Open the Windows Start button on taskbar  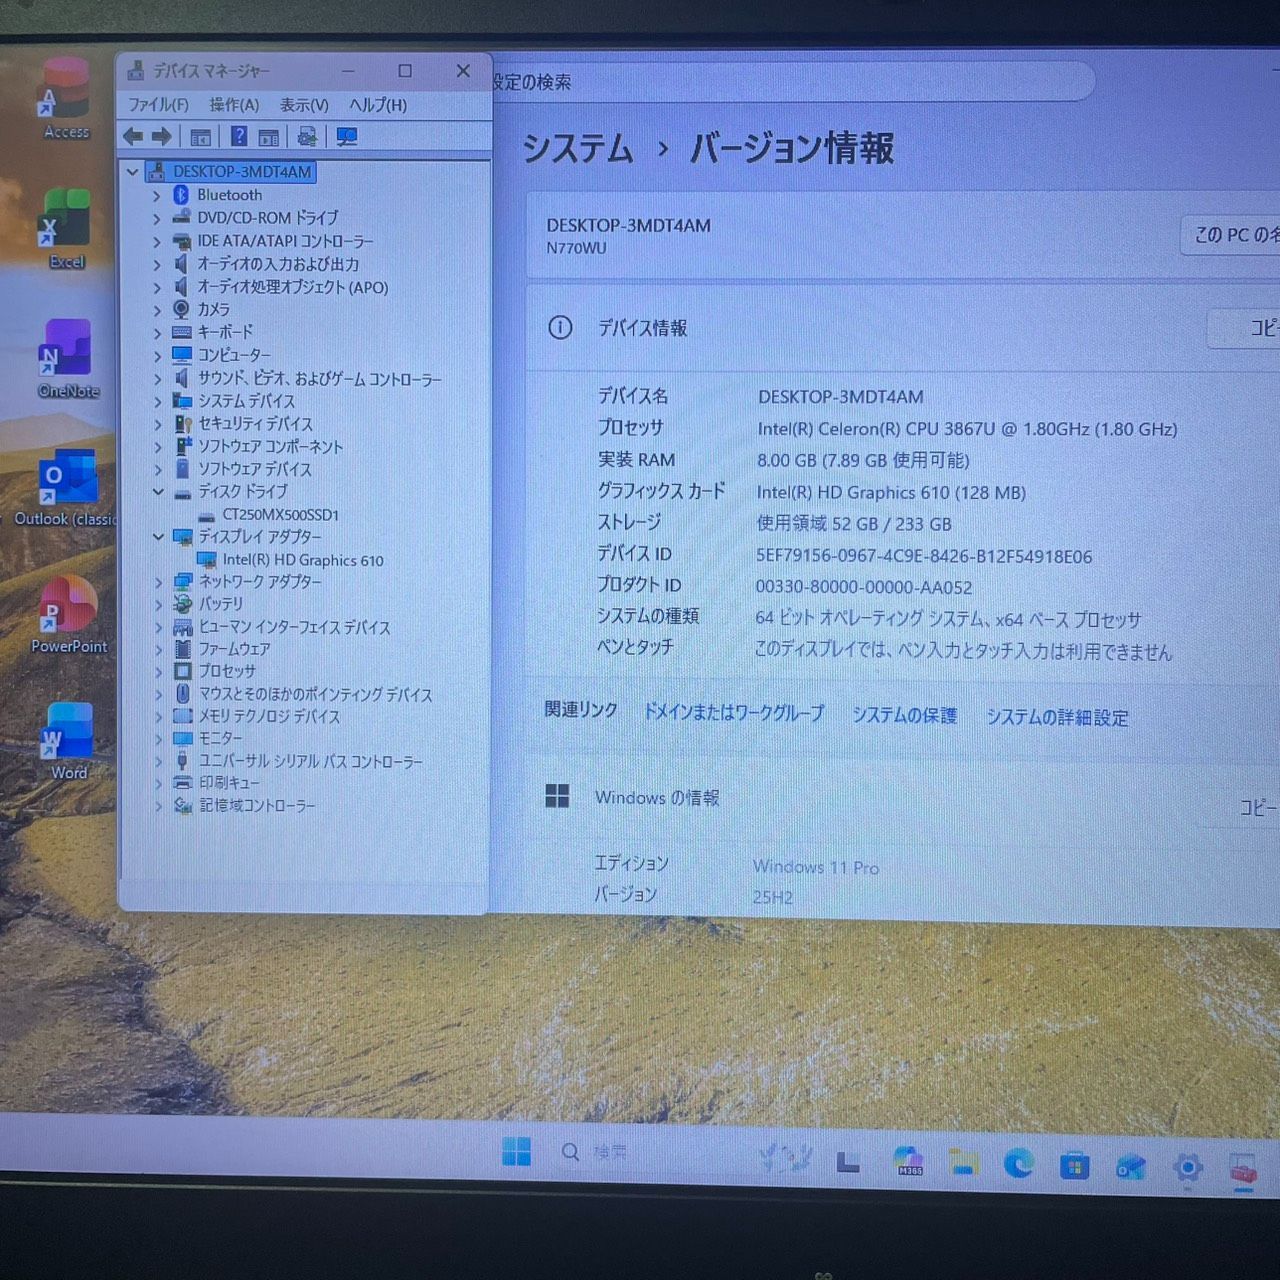[x=517, y=1152]
